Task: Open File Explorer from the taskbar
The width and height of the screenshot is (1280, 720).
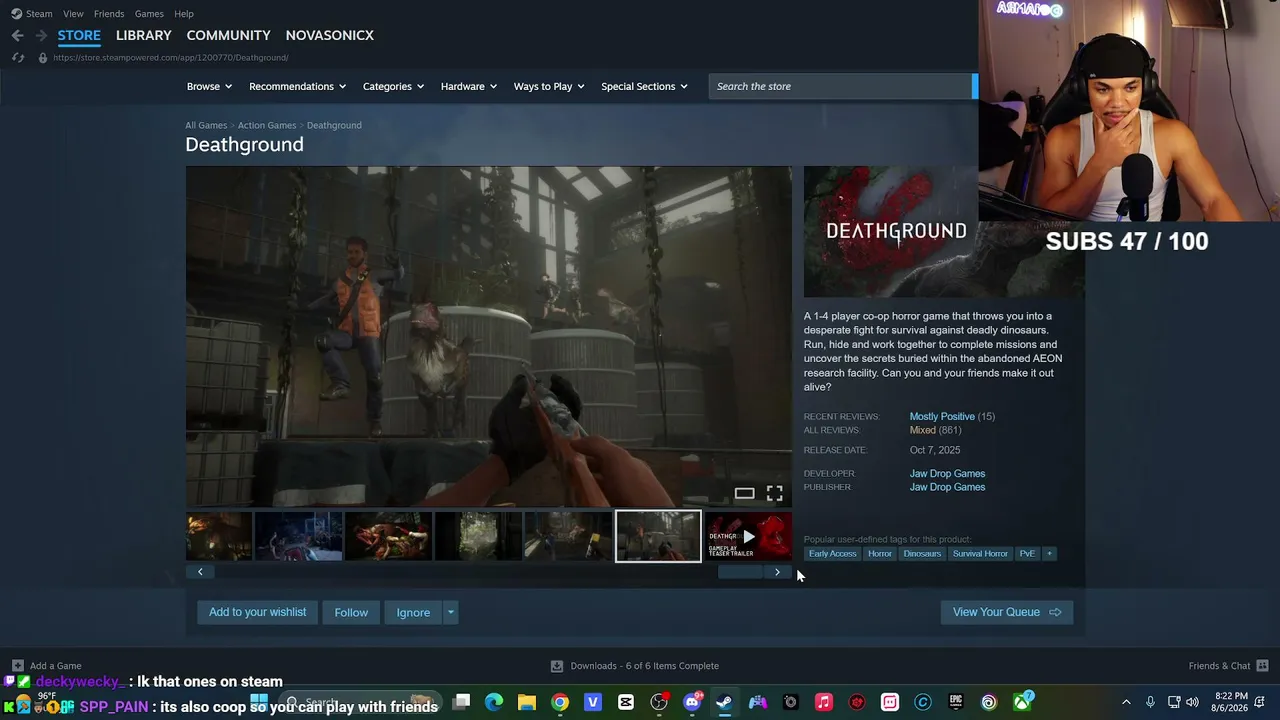Action: [x=527, y=702]
